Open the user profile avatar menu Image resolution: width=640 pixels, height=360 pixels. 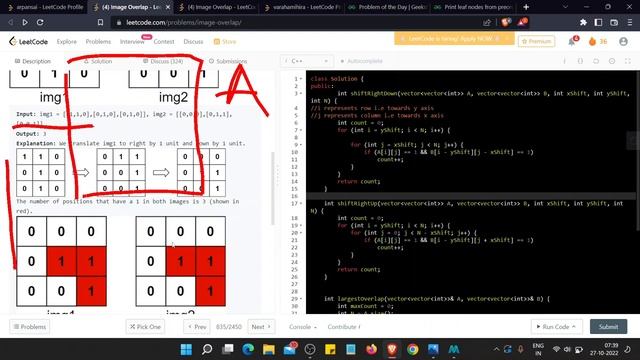tap(623, 41)
